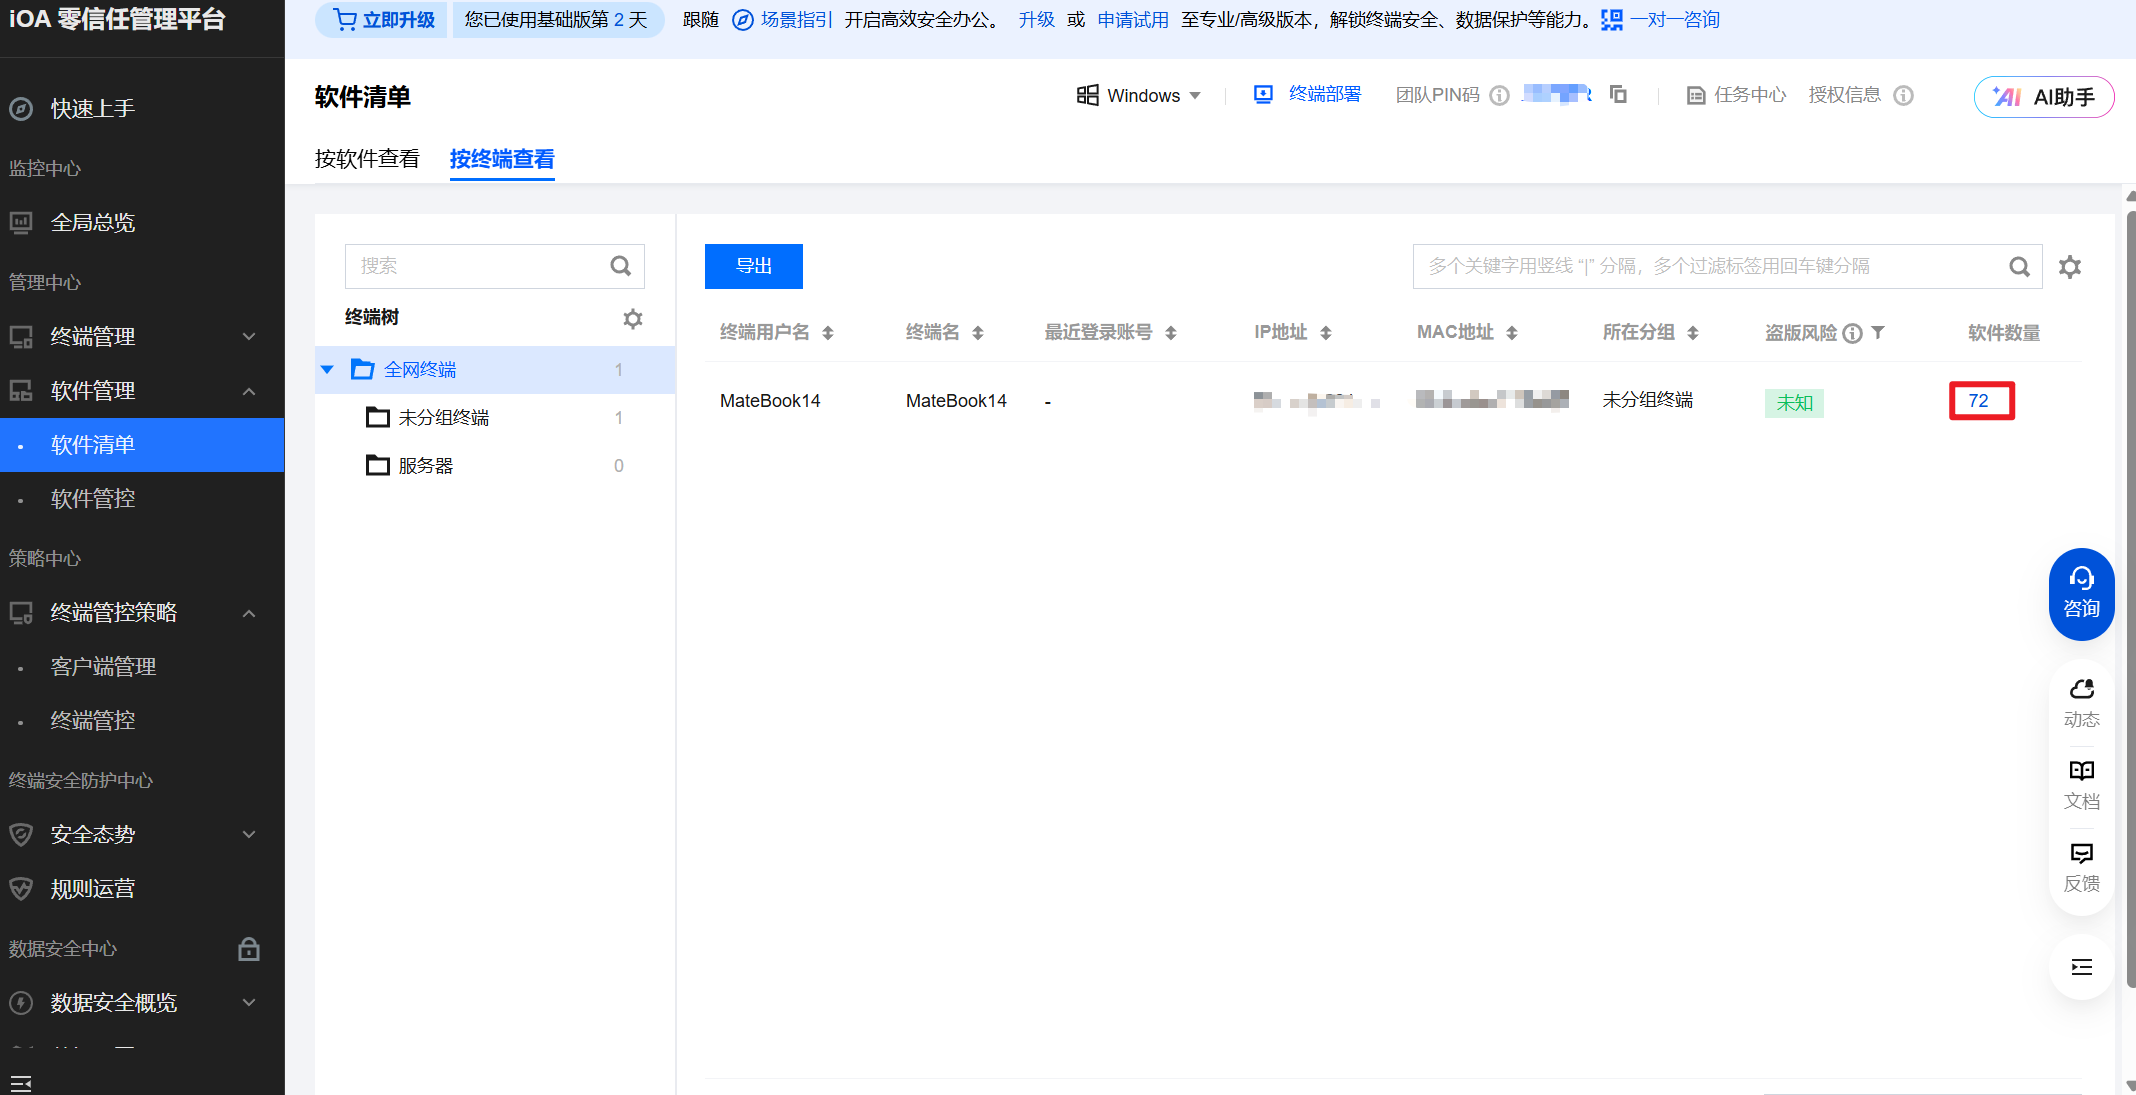Open the Windows platform dropdown
Viewport: 2136px width, 1095px height.
1139,95
